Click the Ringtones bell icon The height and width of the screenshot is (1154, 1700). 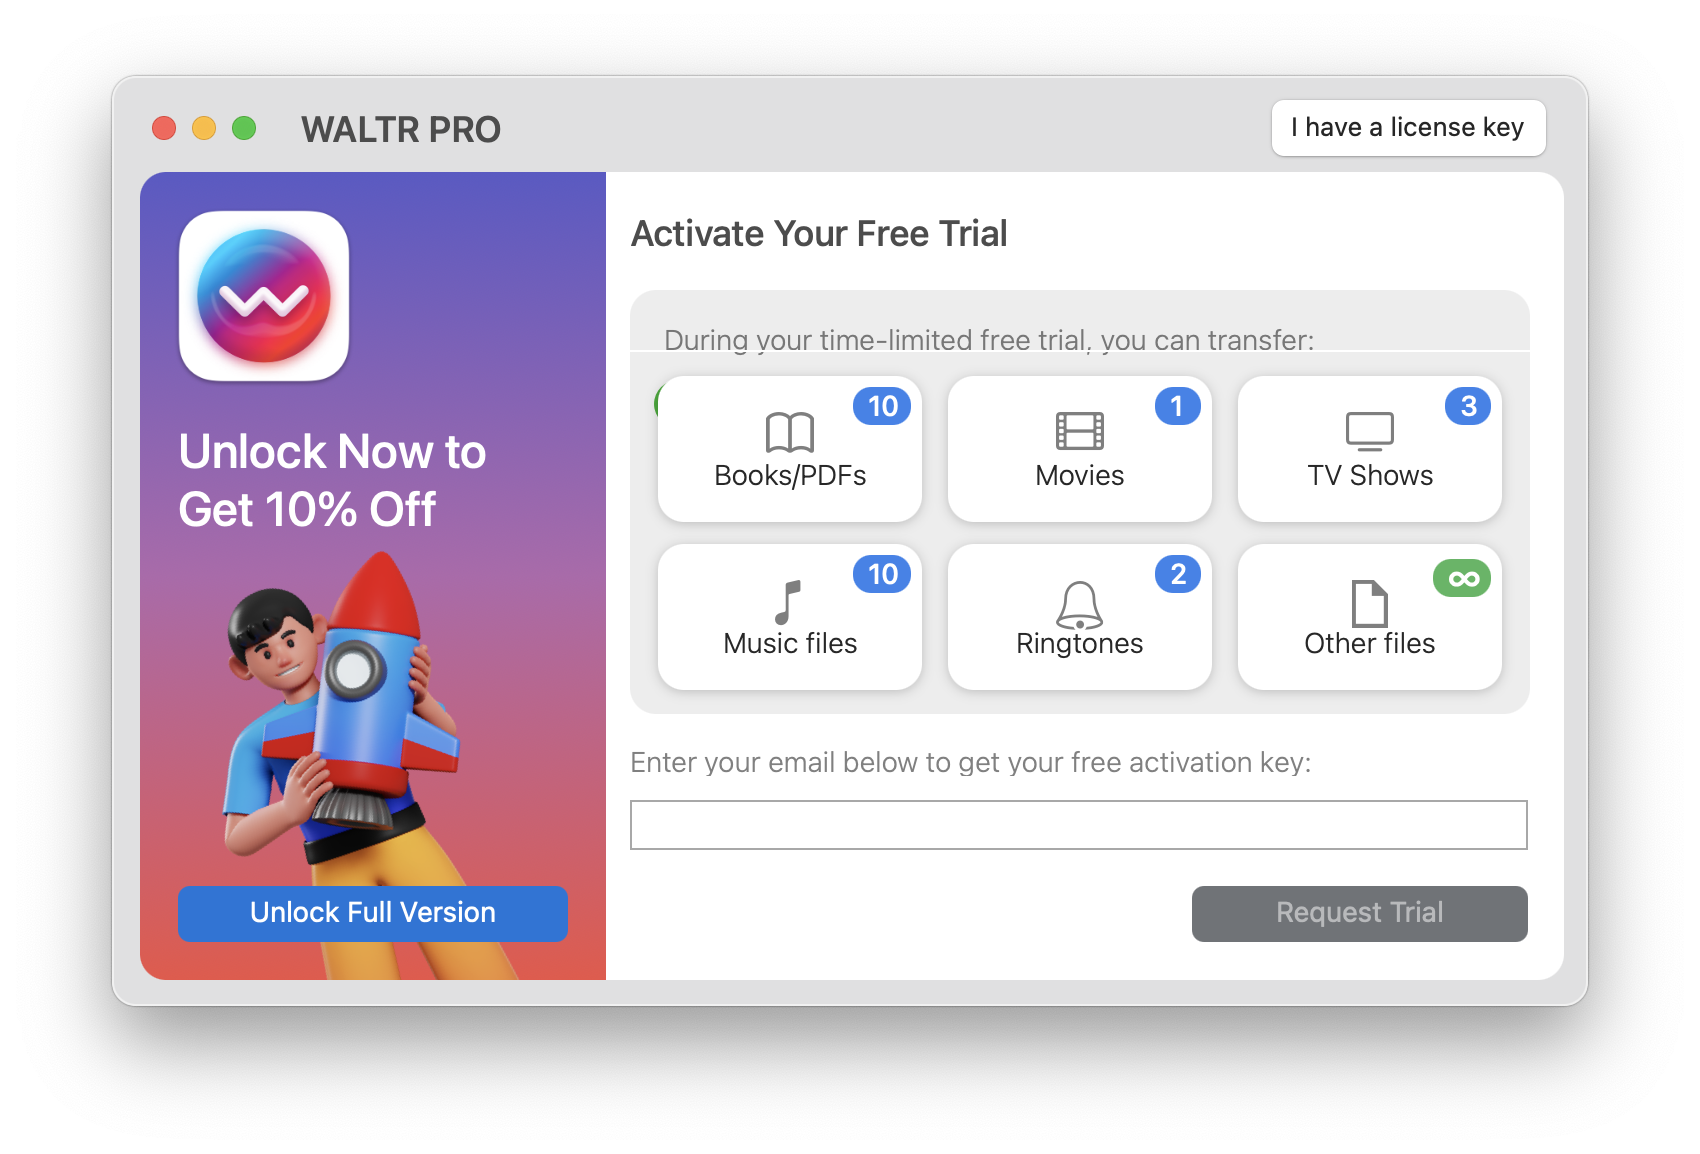coord(1080,604)
